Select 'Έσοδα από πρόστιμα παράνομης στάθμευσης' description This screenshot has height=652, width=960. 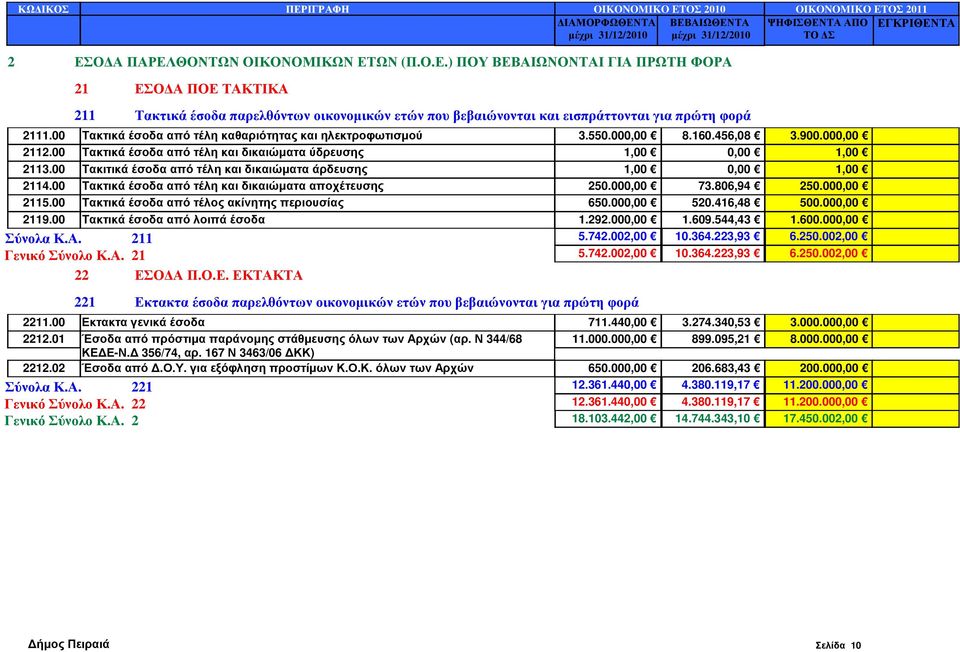tap(302, 346)
